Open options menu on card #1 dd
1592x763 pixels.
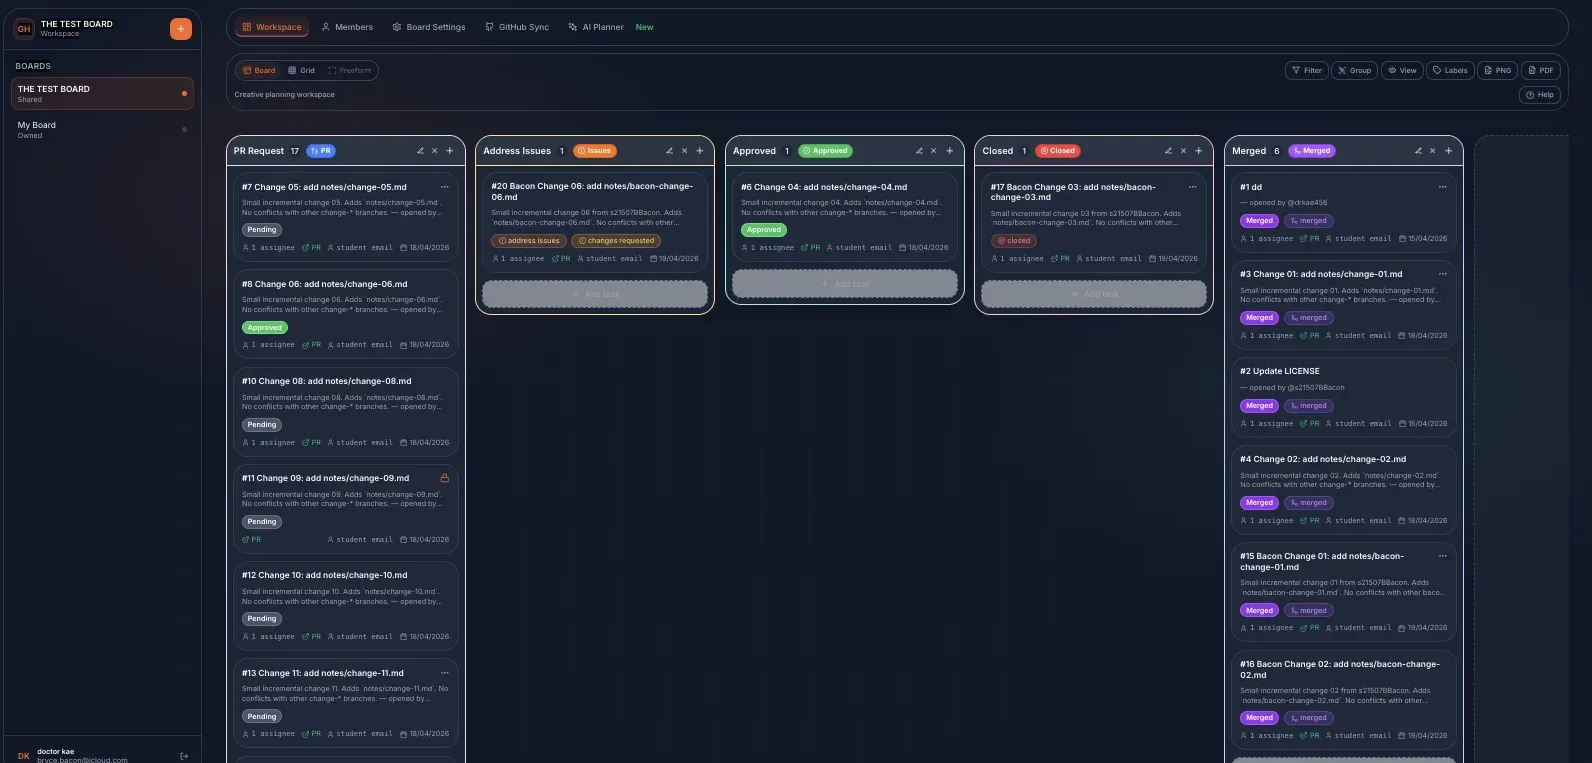pyautogui.click(x=1443, y=187)
